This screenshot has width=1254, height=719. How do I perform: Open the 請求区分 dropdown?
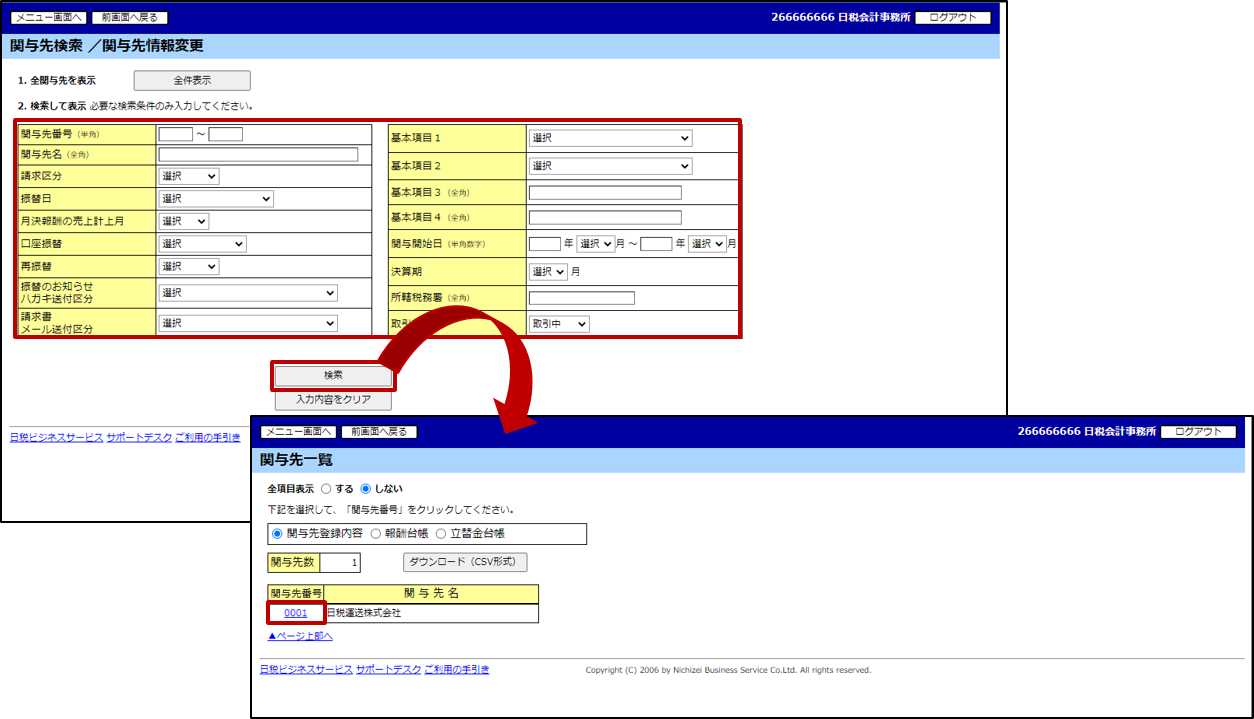[x=188, y=176]
